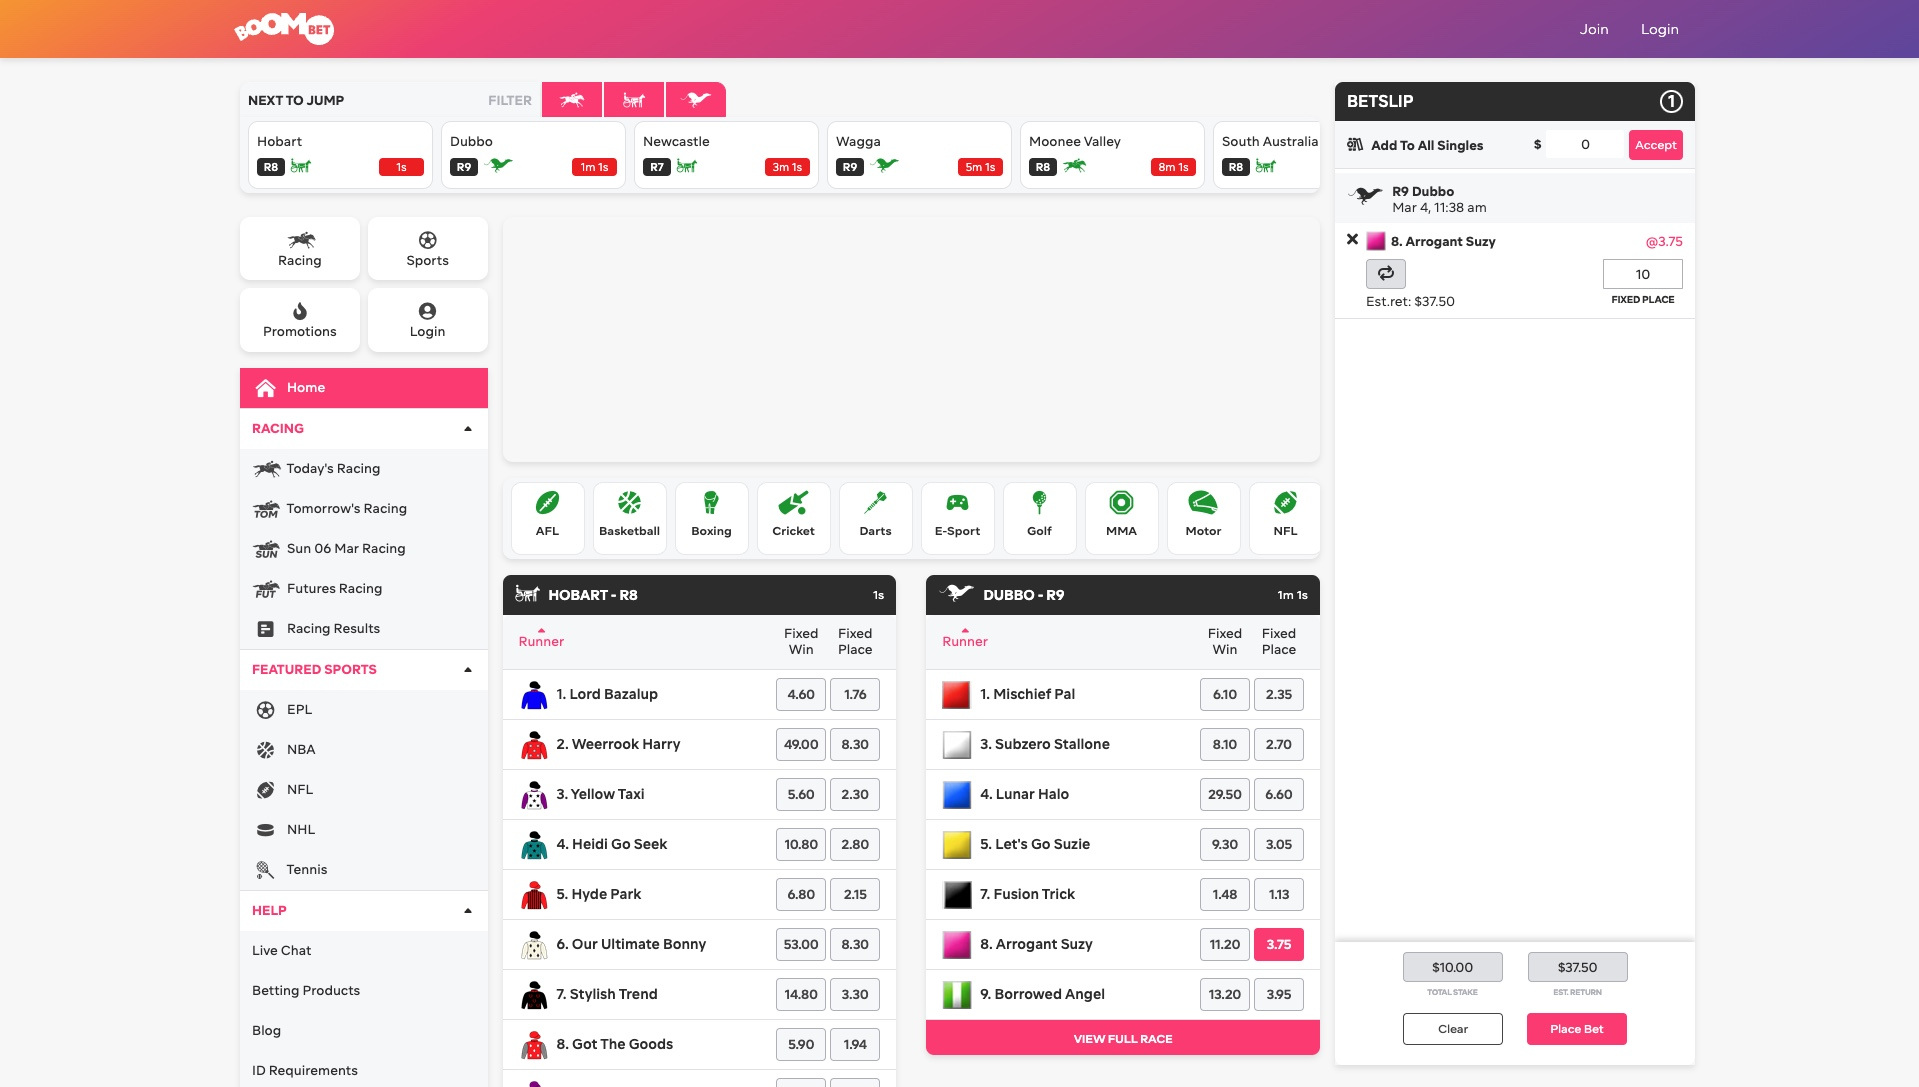This screenshot has width=1919, height=1087.
Task: Open NBA featured sport
Action: pyautogui.click(x=364, y=749)
